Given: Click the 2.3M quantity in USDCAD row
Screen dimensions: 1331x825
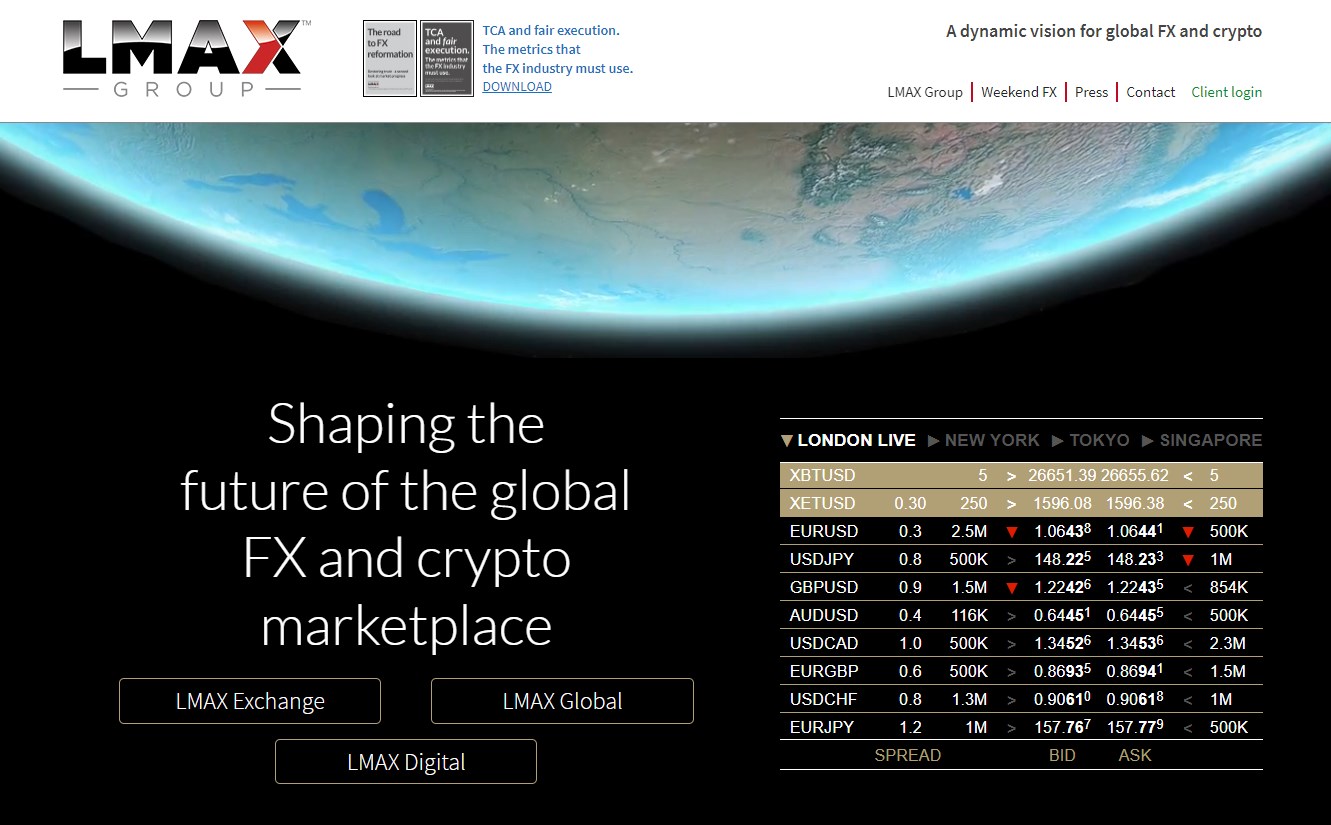Looking at the screenshot, I should coord(1228,643).
